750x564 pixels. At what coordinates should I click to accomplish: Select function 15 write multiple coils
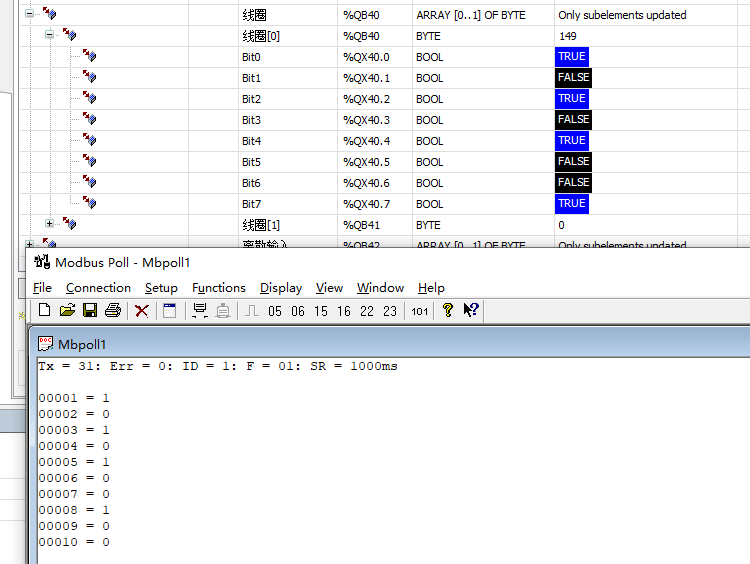pyautogui.click(x=320, y=311)
